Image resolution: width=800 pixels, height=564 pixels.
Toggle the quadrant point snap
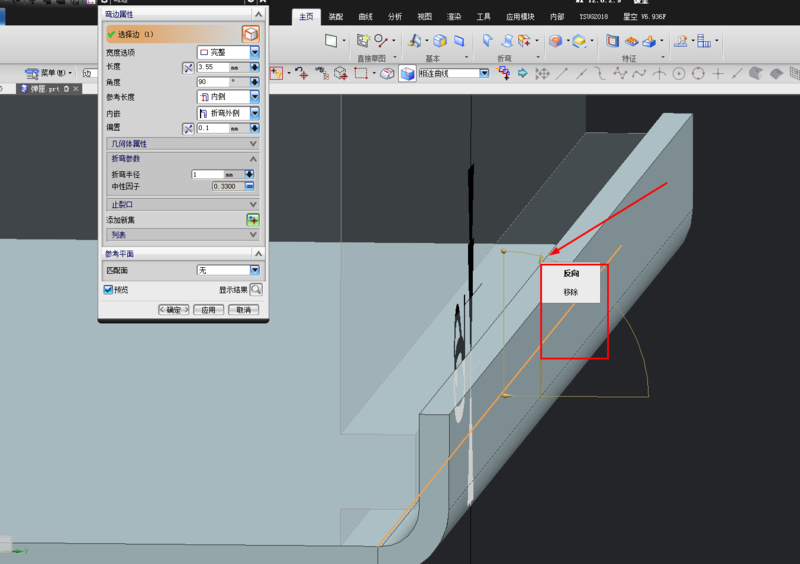698,73
